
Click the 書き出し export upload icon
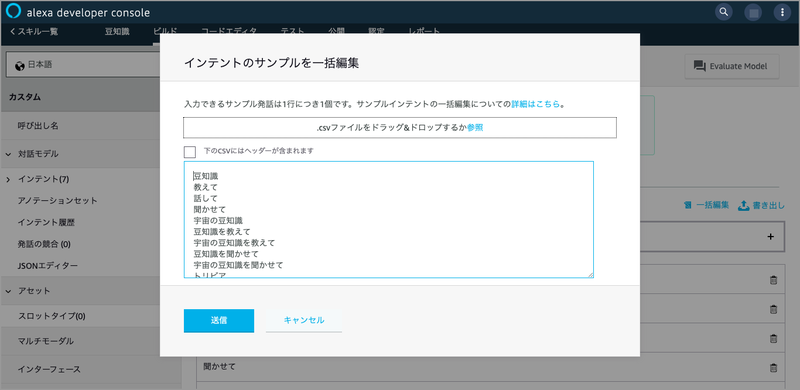pyautogui.click(x=743, y=205)
